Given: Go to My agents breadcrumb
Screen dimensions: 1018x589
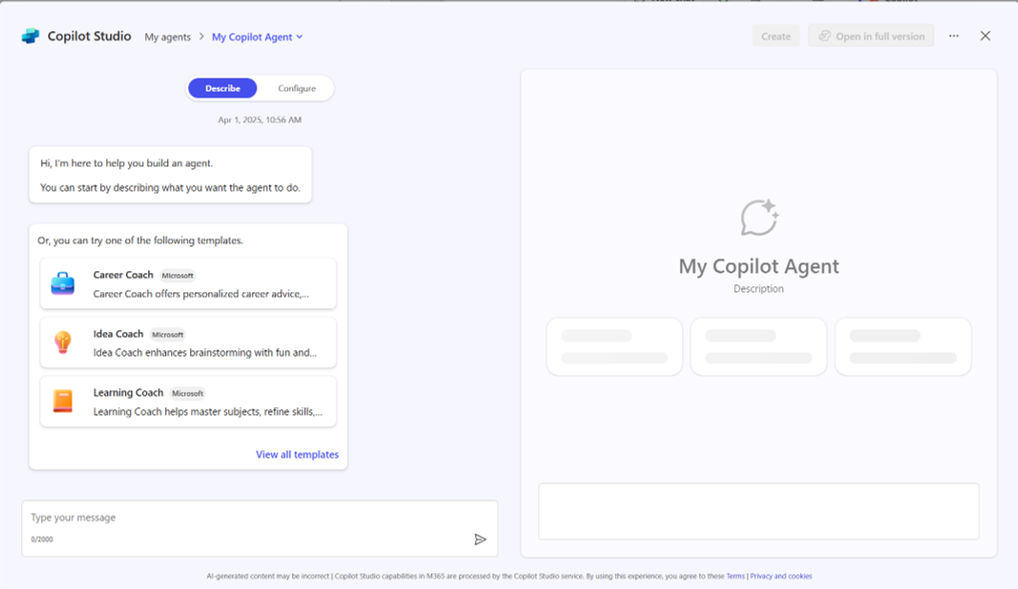Looking at the screenshot, I should [x=168, y=37].
